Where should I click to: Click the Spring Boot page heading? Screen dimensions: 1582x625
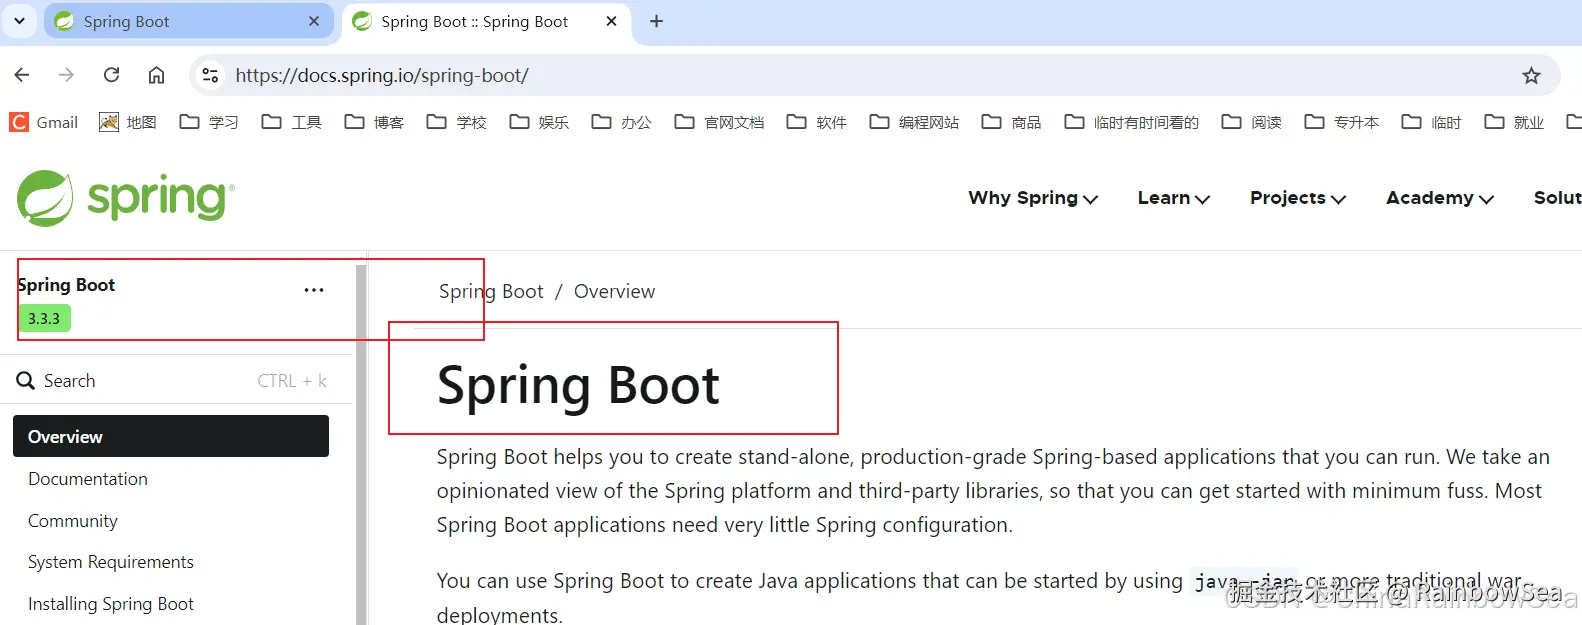[x=578, y=386]
